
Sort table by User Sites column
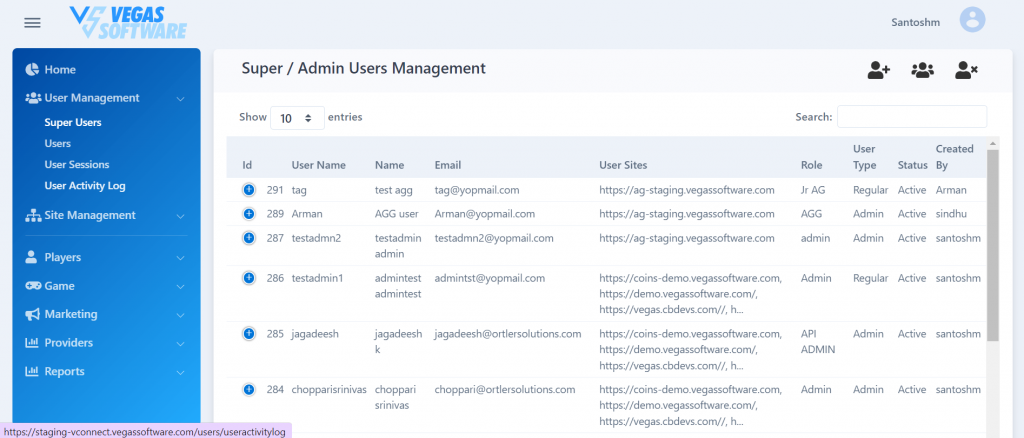(623, 165)
